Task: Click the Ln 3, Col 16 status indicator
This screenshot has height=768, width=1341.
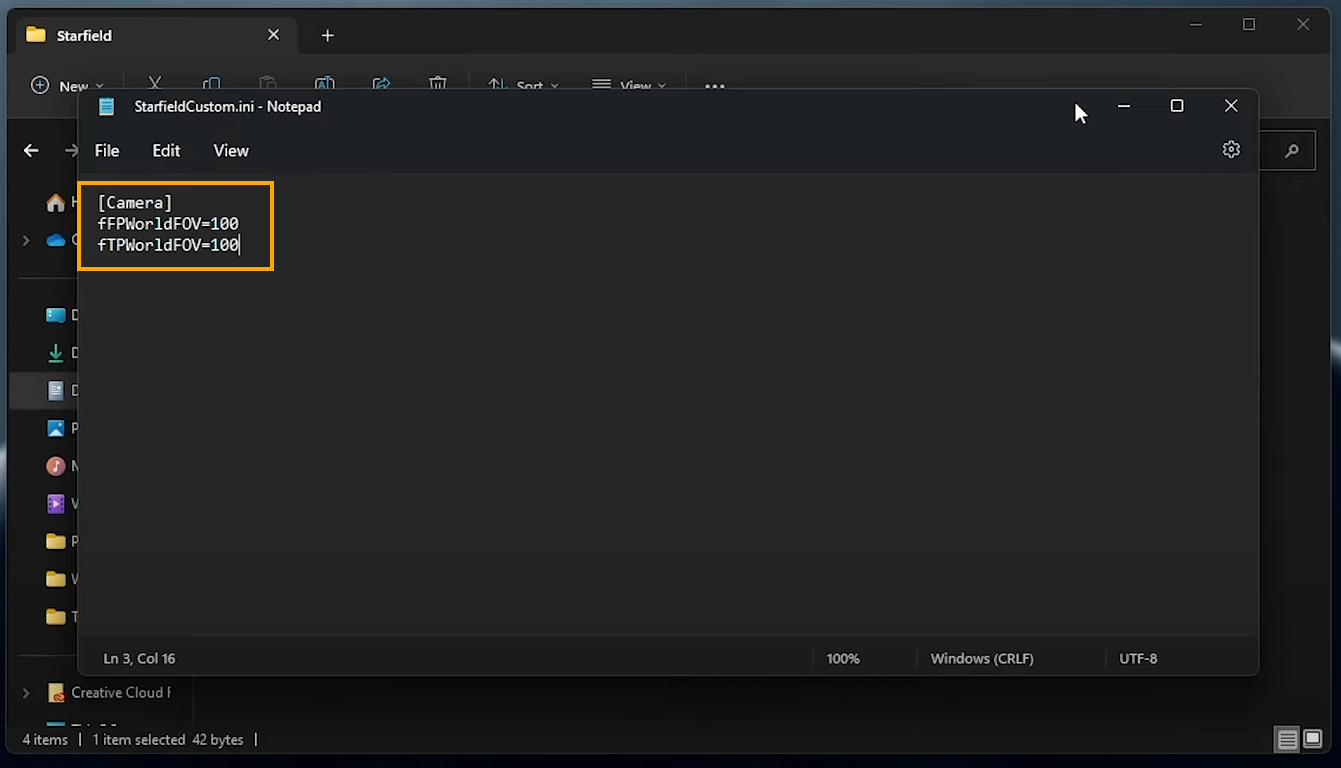Action: click(x=140, y=659)
